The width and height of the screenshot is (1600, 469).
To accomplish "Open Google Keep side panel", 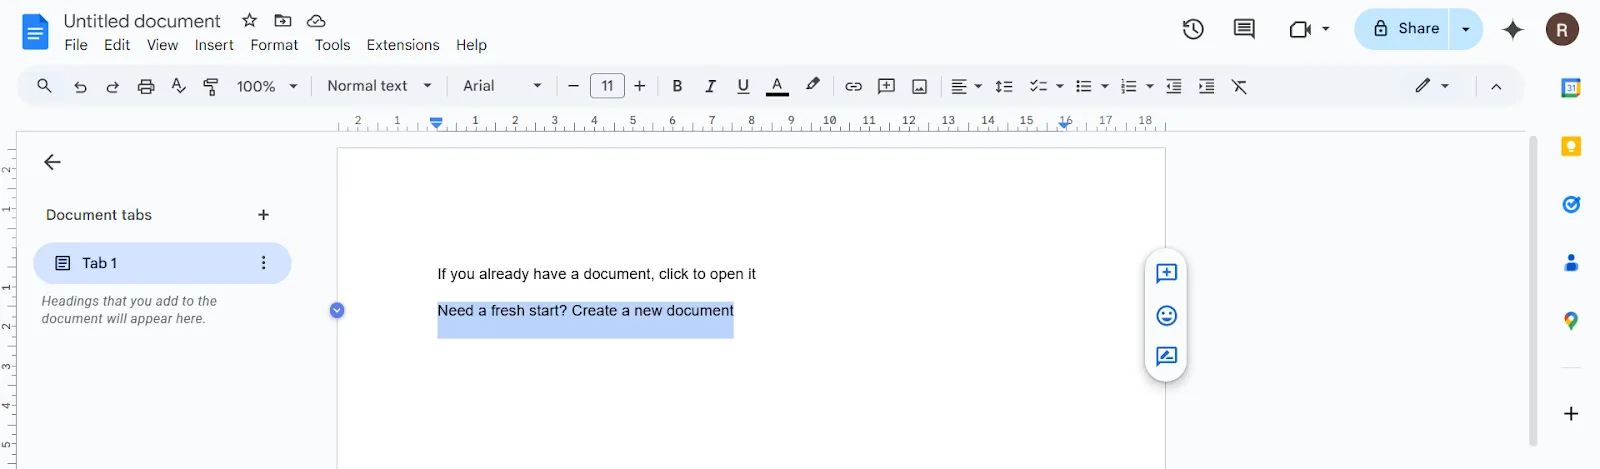I will 1571,147.
